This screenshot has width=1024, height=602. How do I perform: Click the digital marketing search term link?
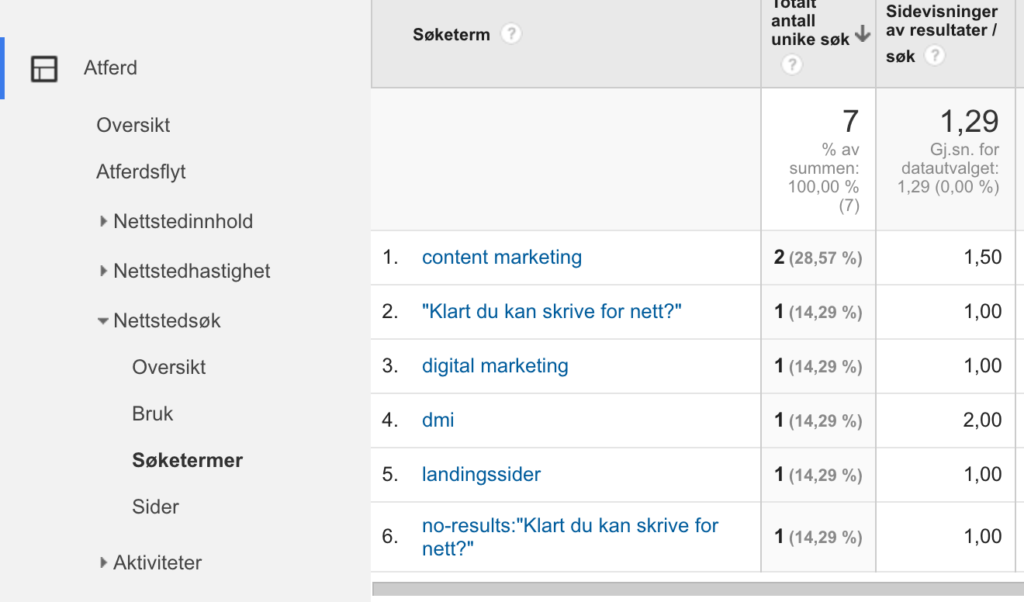[x=495, y=366]
